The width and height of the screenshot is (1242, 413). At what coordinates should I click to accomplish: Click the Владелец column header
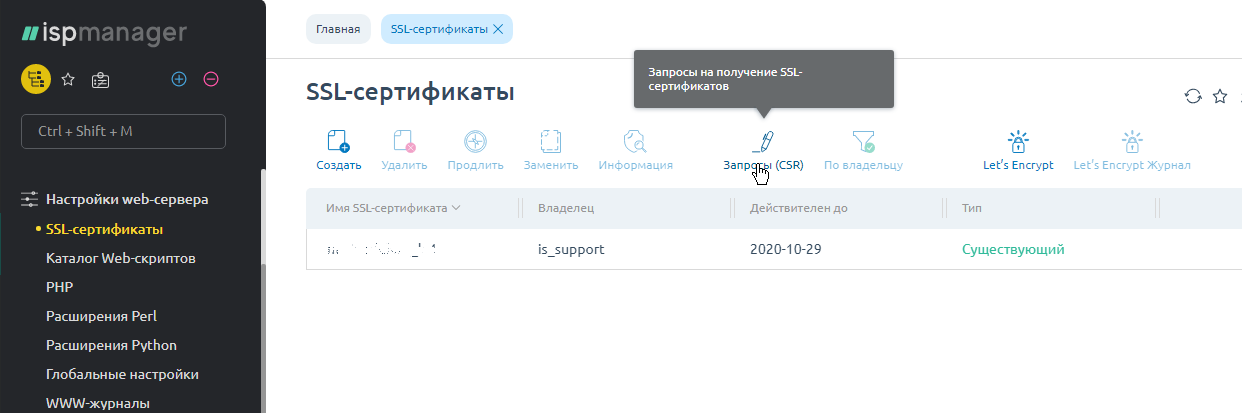pyautogui.click(x=566, y=208)
